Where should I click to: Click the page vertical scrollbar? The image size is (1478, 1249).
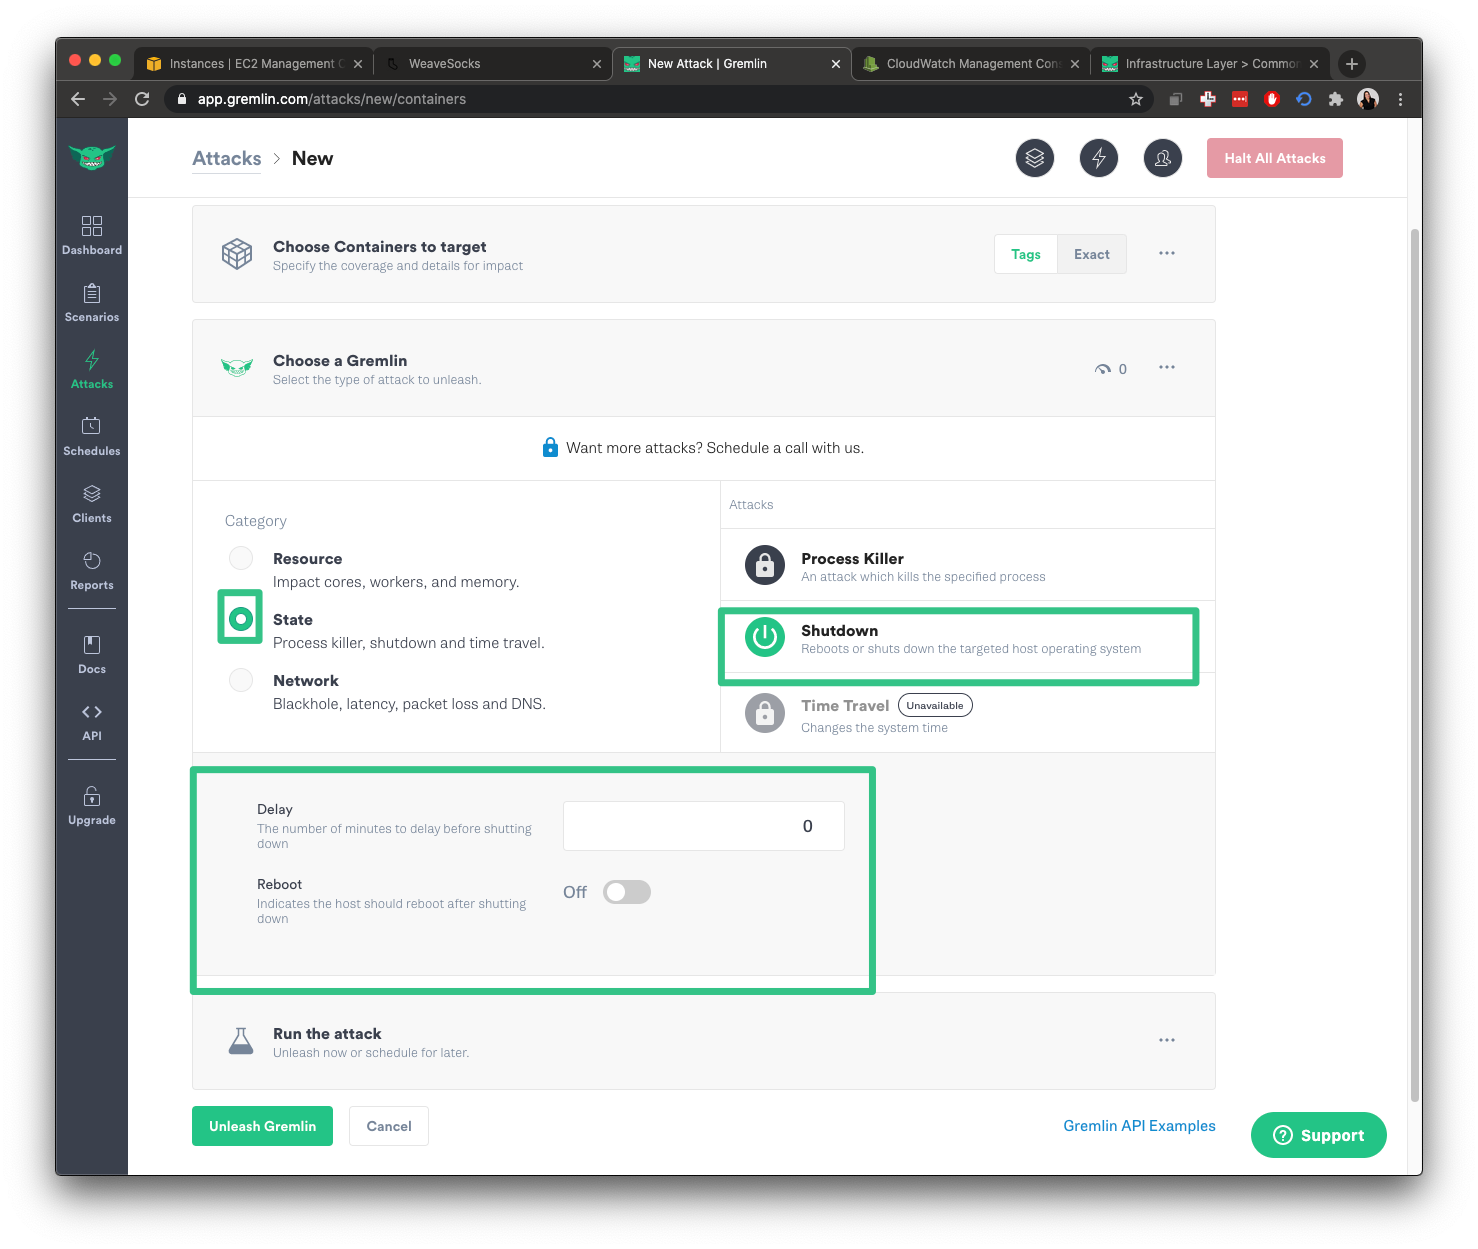pyautogui.click(x=1414, y=665)
